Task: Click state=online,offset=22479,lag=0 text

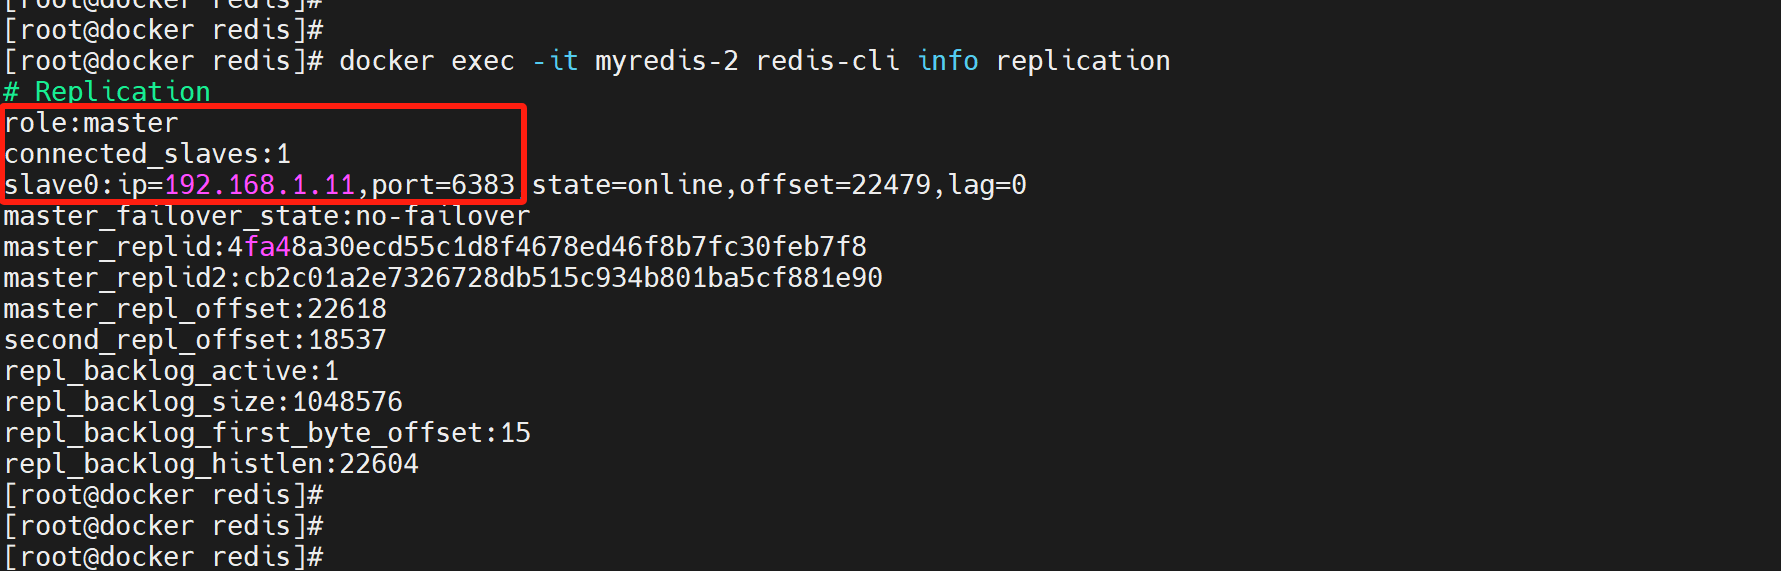Action: (x=779, y=185)
